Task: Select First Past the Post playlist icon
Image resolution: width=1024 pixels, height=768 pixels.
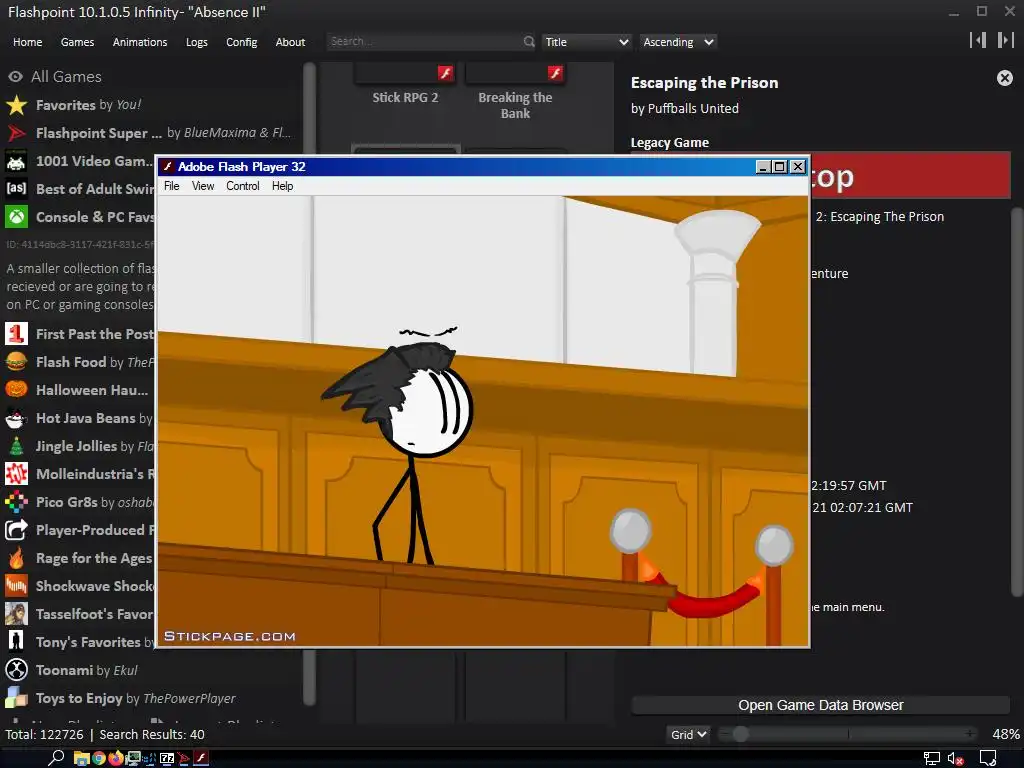Action: click(16, 334)
